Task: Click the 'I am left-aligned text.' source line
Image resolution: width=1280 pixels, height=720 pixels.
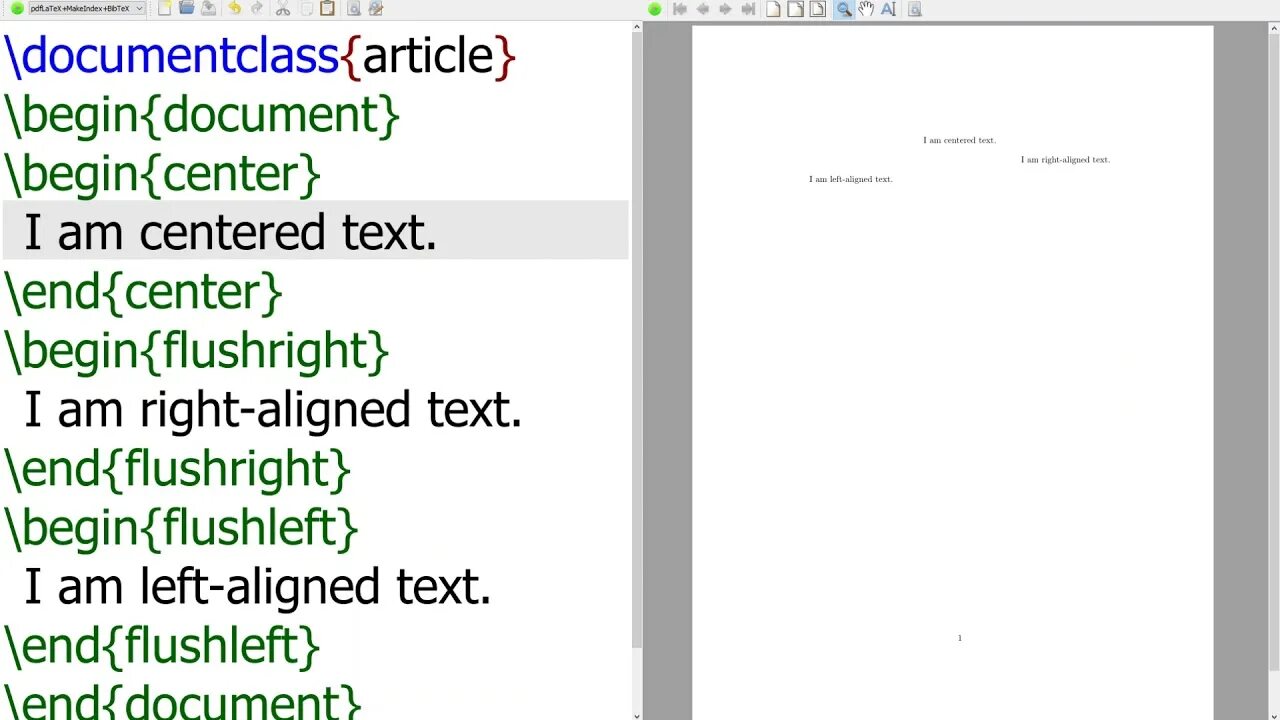Action: click(257, 587)
